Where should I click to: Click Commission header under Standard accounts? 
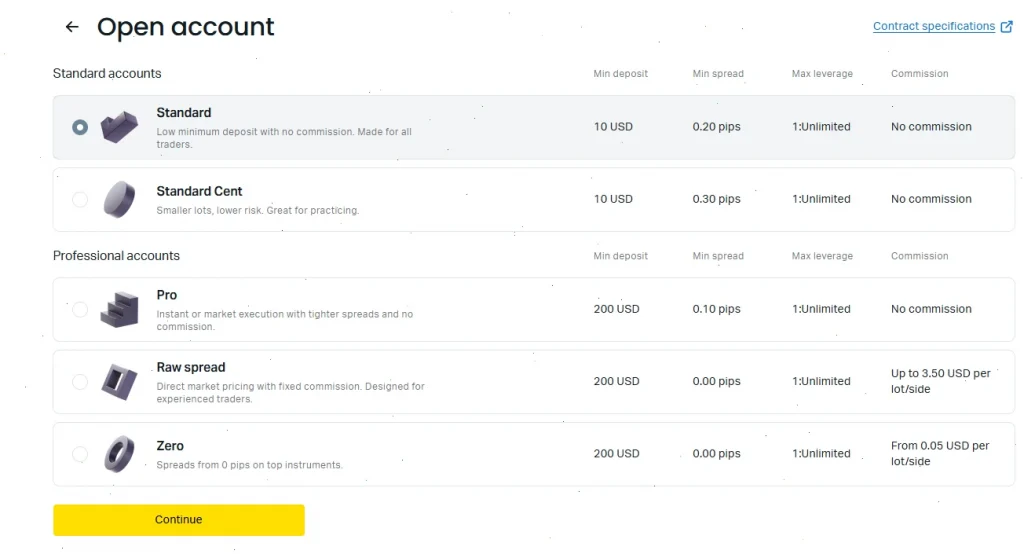920,74
